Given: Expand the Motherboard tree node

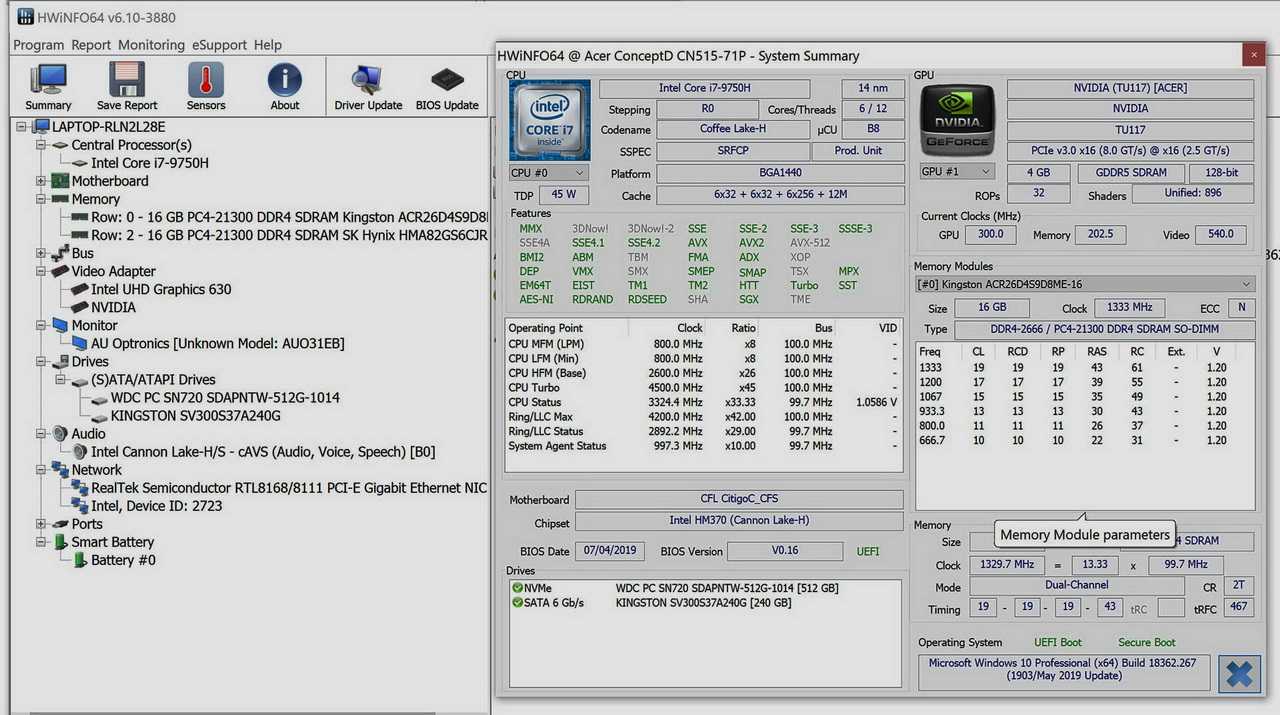Looking at the screenshot, I should (x=41, y=181).
